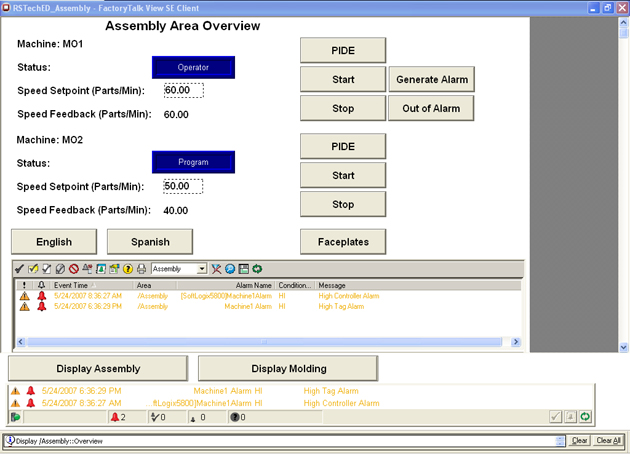The width and height of the screenshot is (630, 454).
Task: Click the Disable selected alarm icon
Action: (60, 269)
